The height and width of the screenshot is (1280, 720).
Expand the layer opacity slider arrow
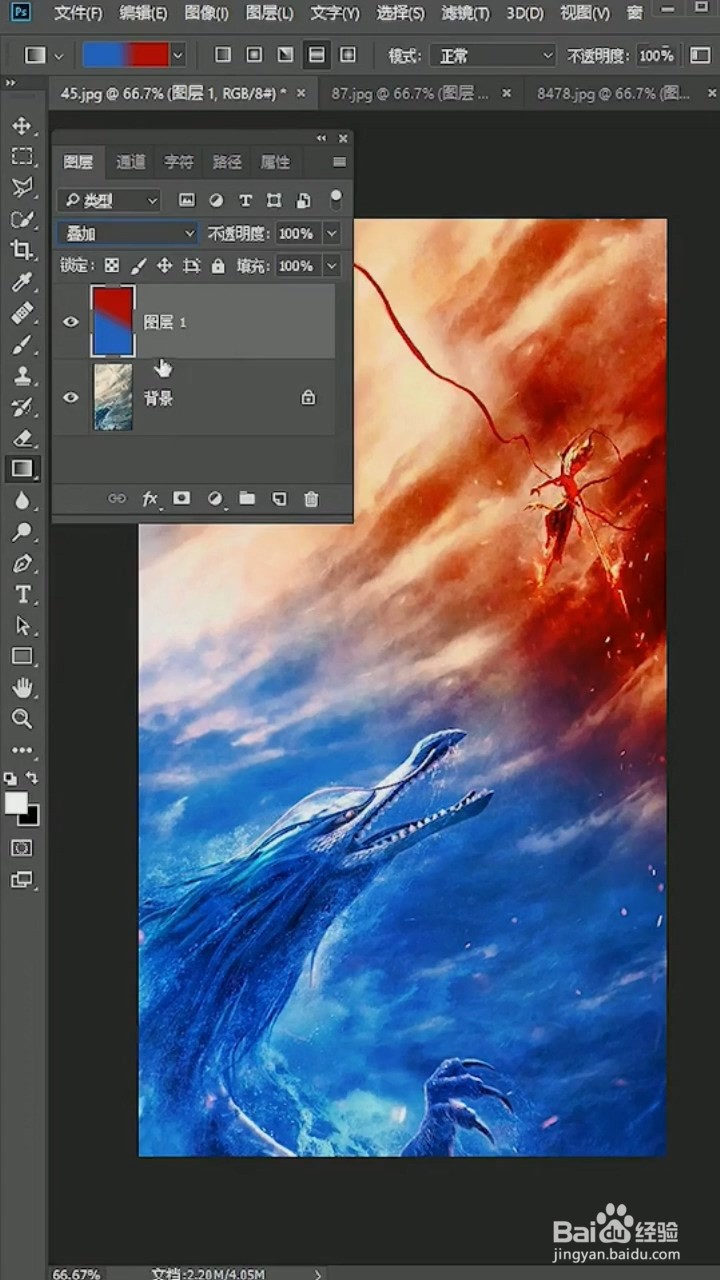332,233
